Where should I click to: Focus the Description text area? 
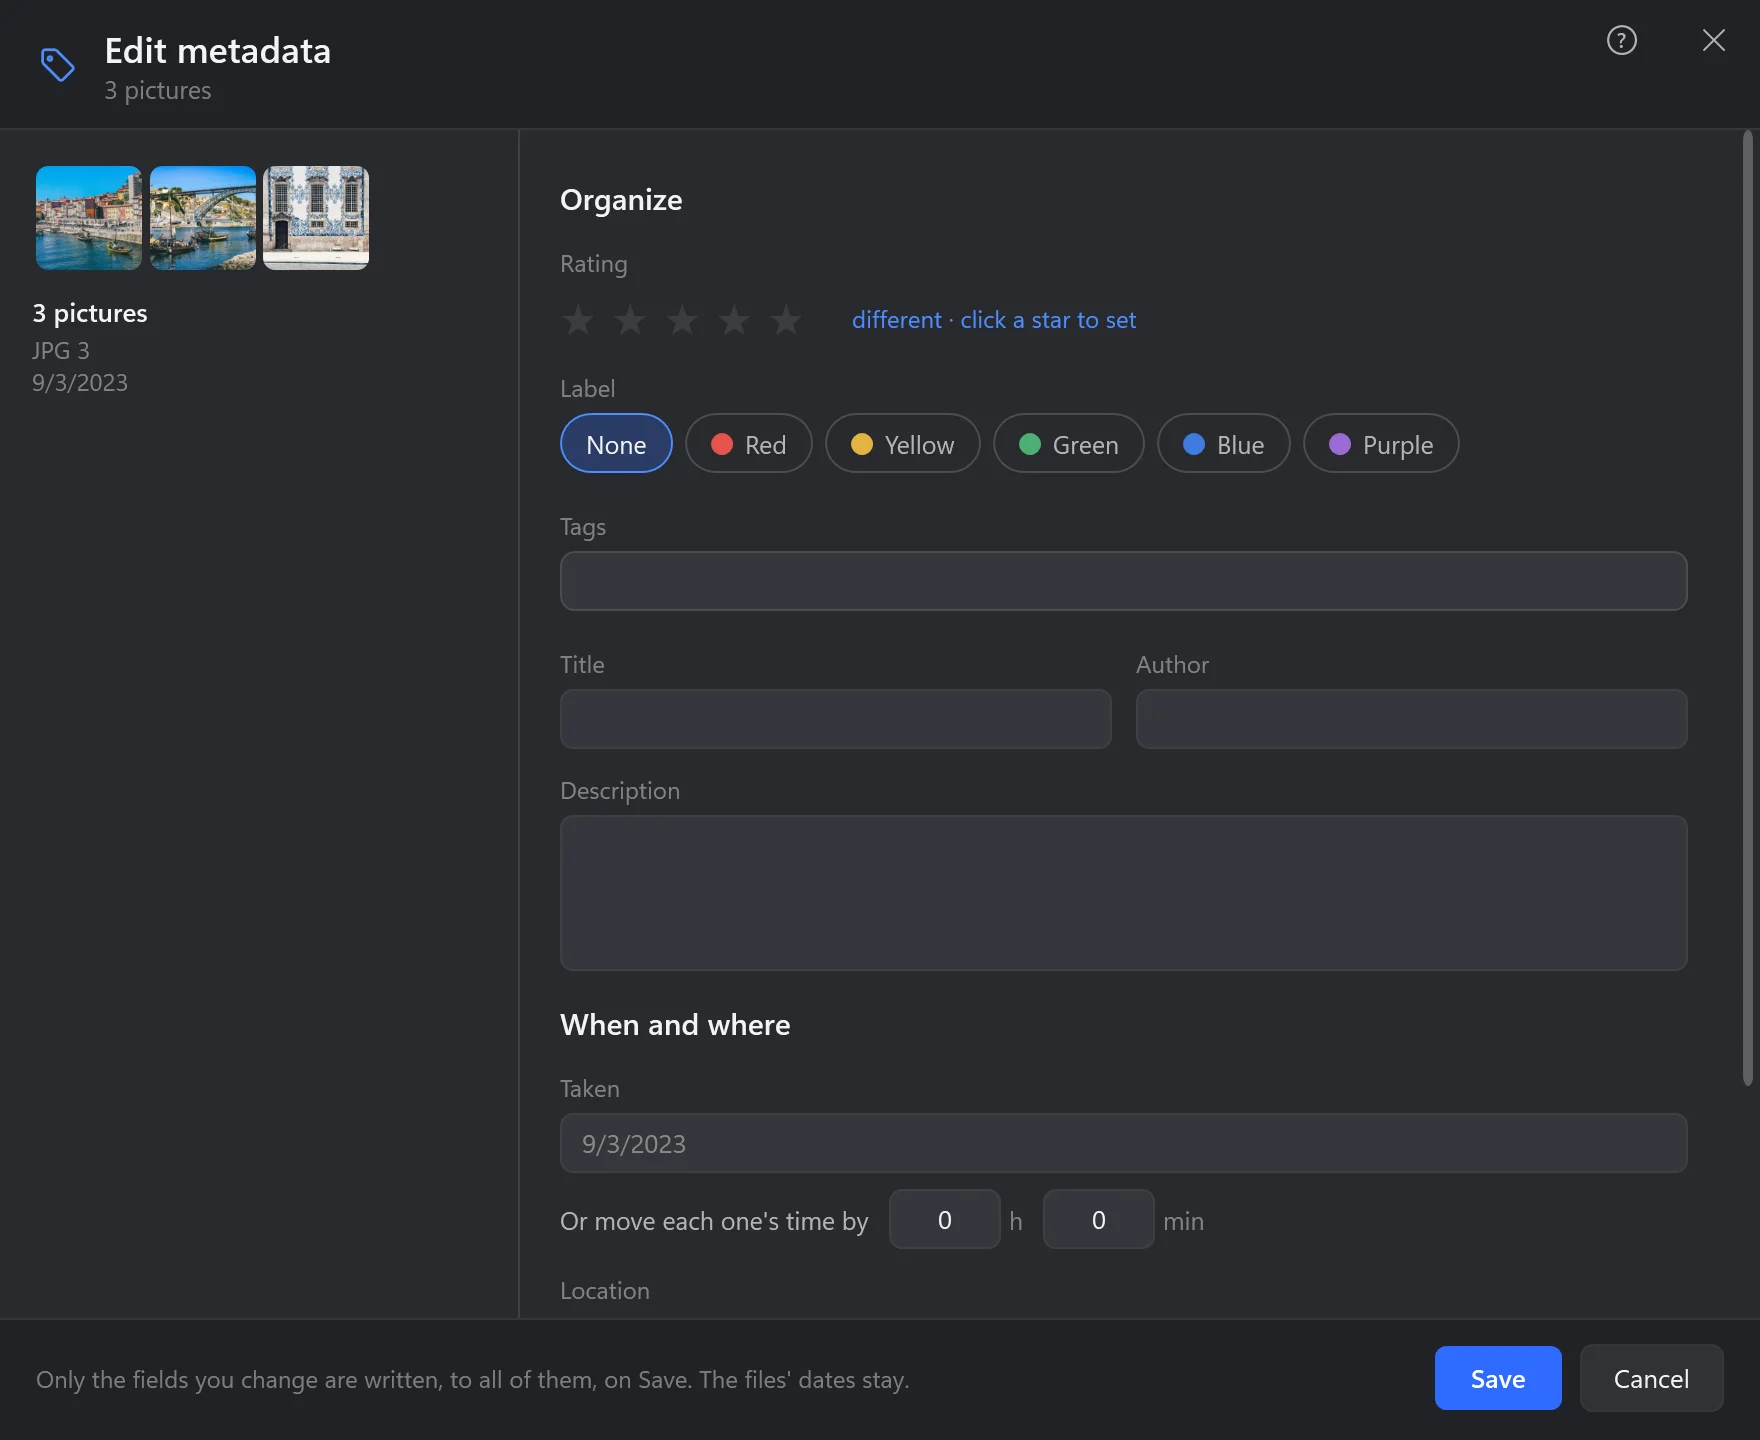tap(1123, 893)
